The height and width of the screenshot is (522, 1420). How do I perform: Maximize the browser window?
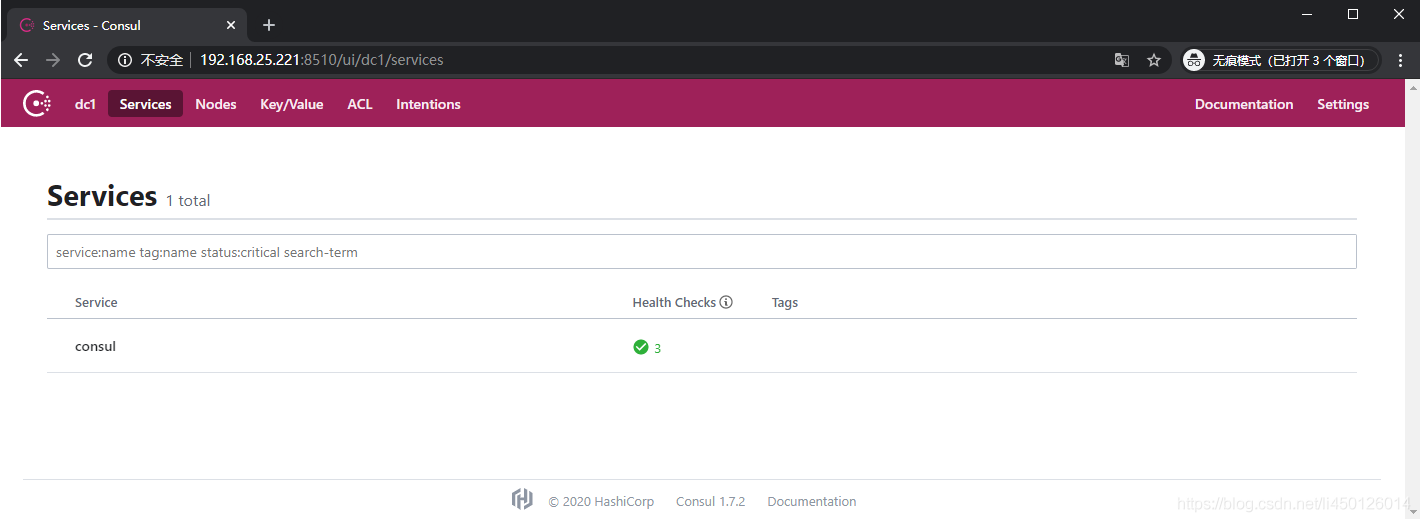click(x=1353, y=14)
